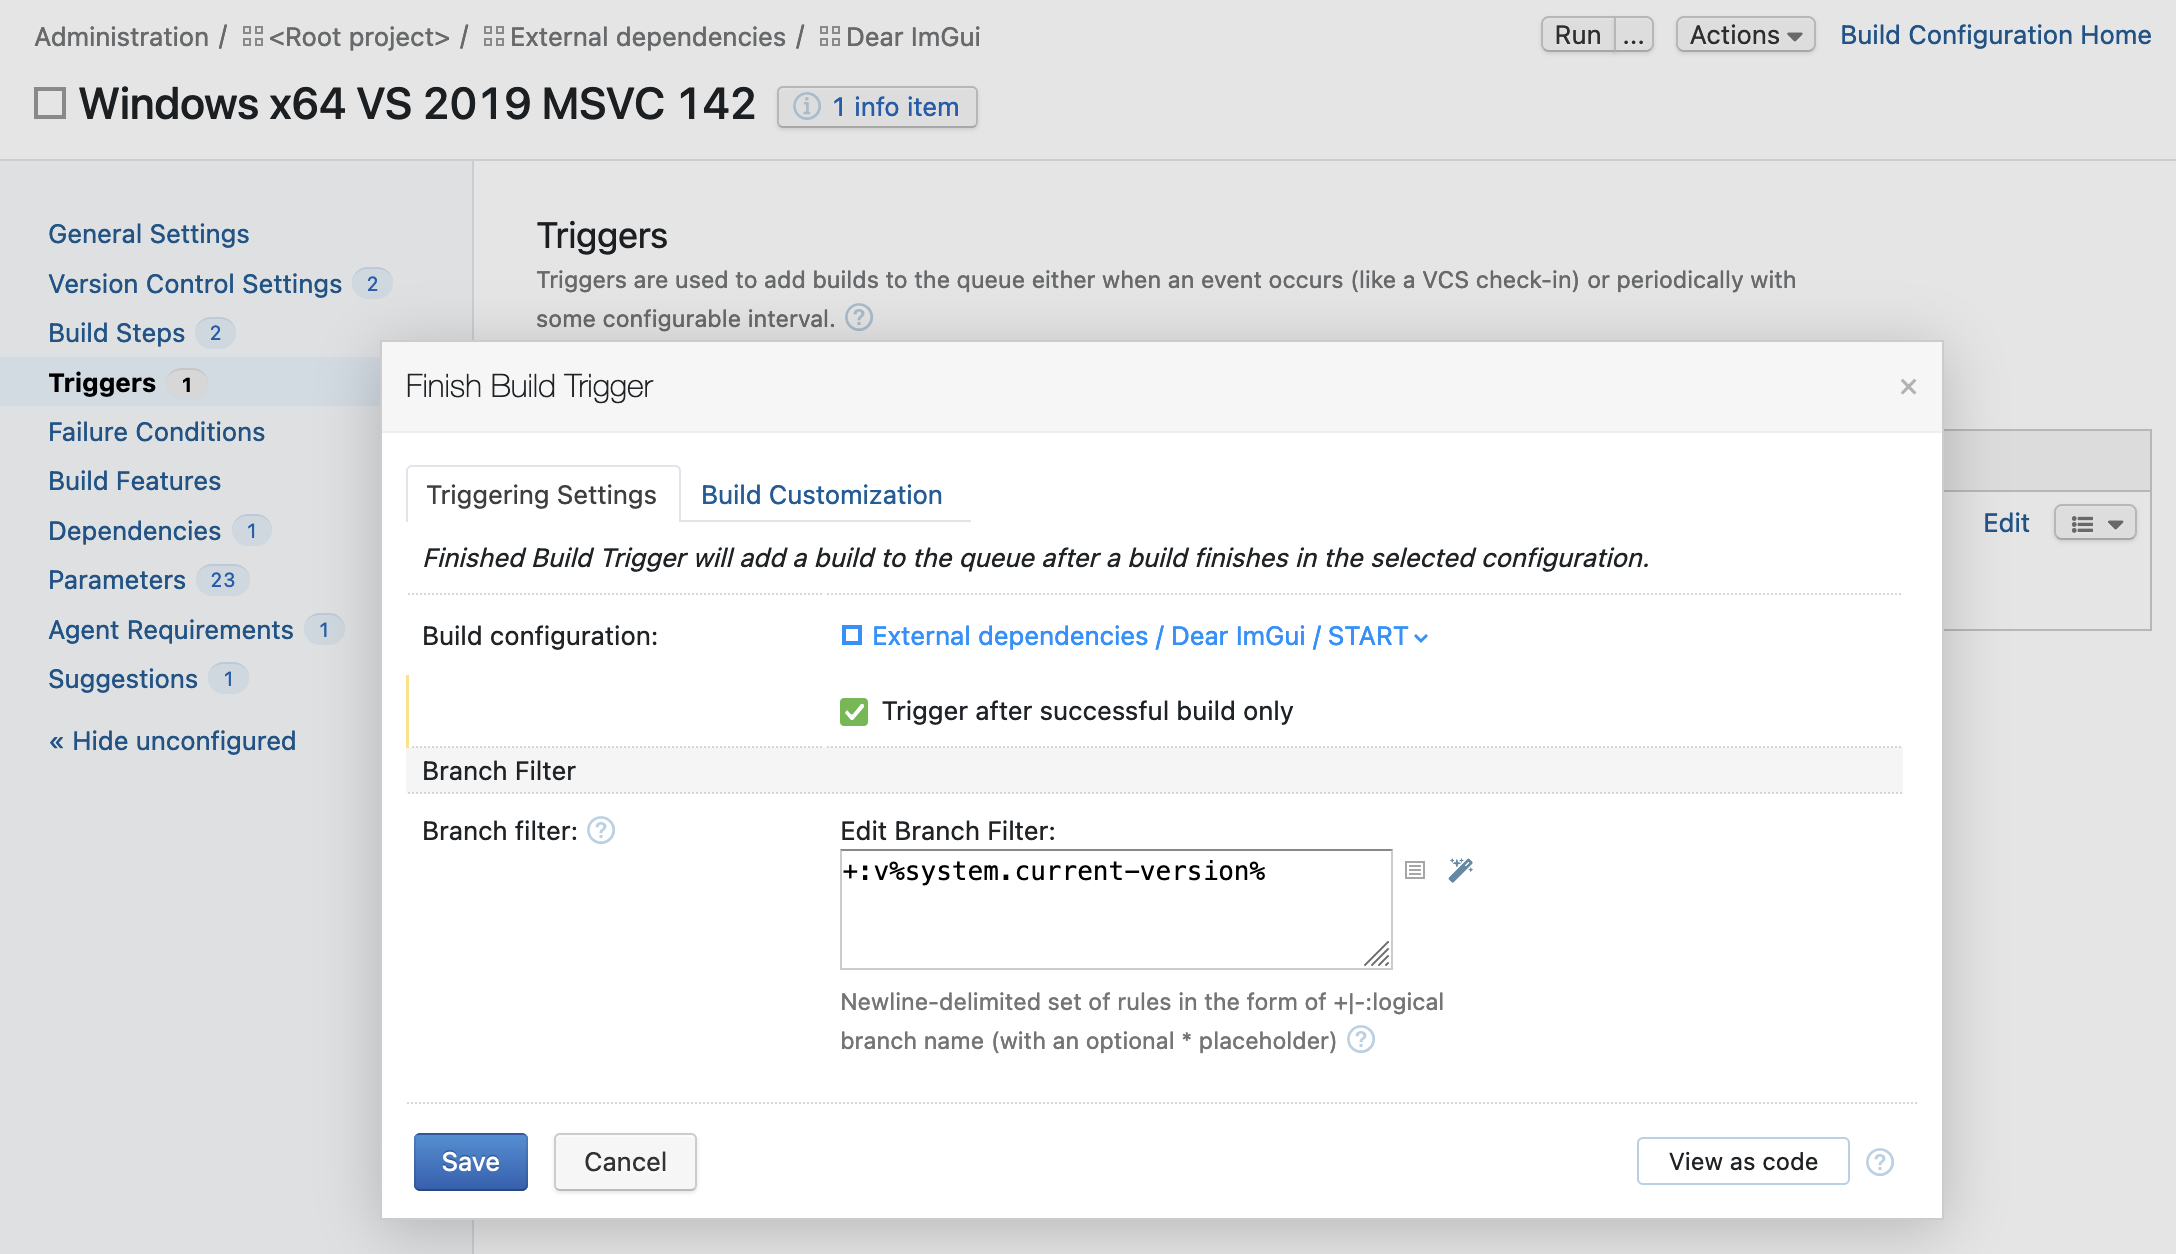The height and width of the screenshot is (1254, 2176).
Task: Toggle Trigger after successful build only checkbox
Action: (854, 712)
